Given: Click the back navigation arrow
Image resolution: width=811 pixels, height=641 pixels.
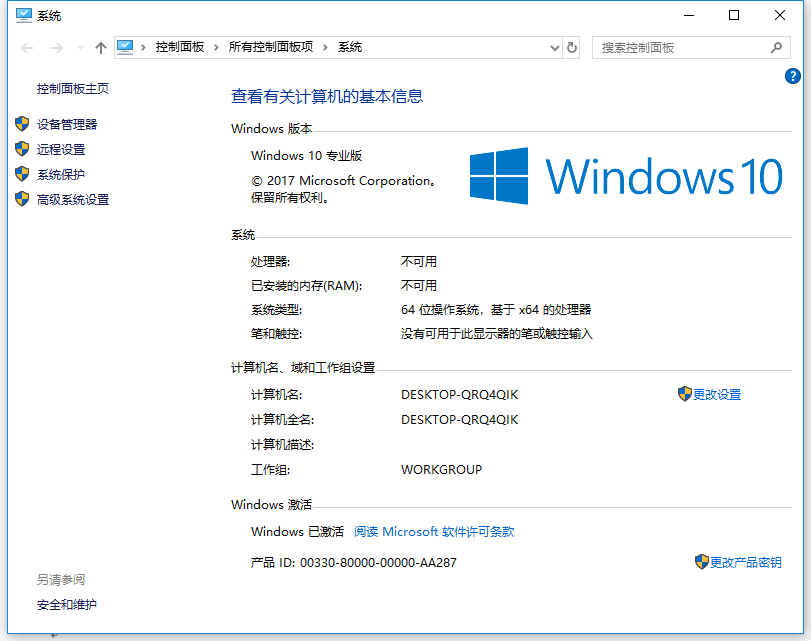Looking at the screenshot, I should [27, 48].
